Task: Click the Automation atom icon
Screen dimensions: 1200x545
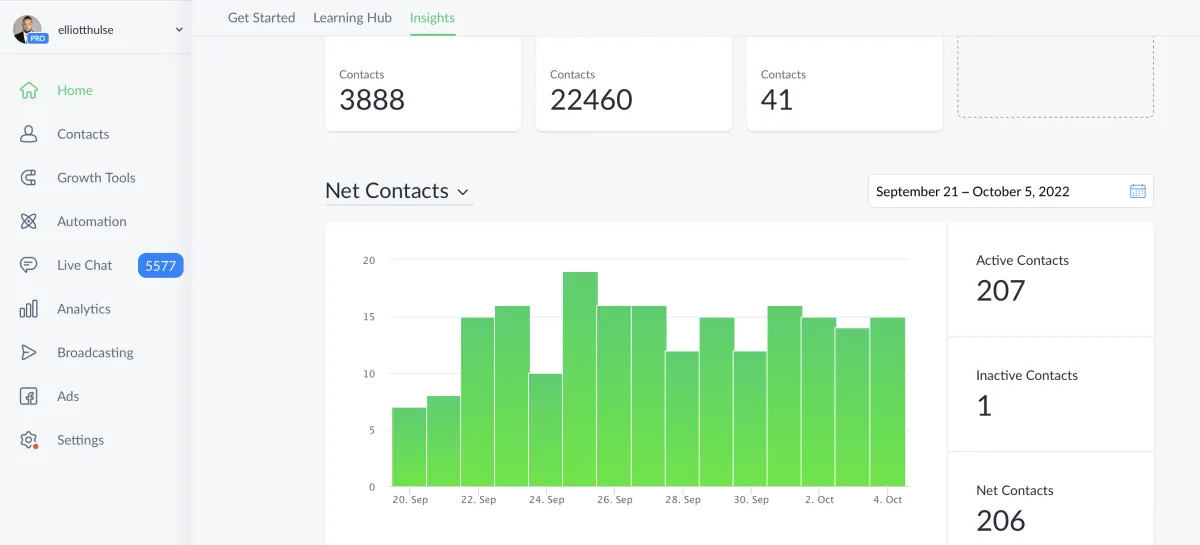Action: click(x=29, y=221)
